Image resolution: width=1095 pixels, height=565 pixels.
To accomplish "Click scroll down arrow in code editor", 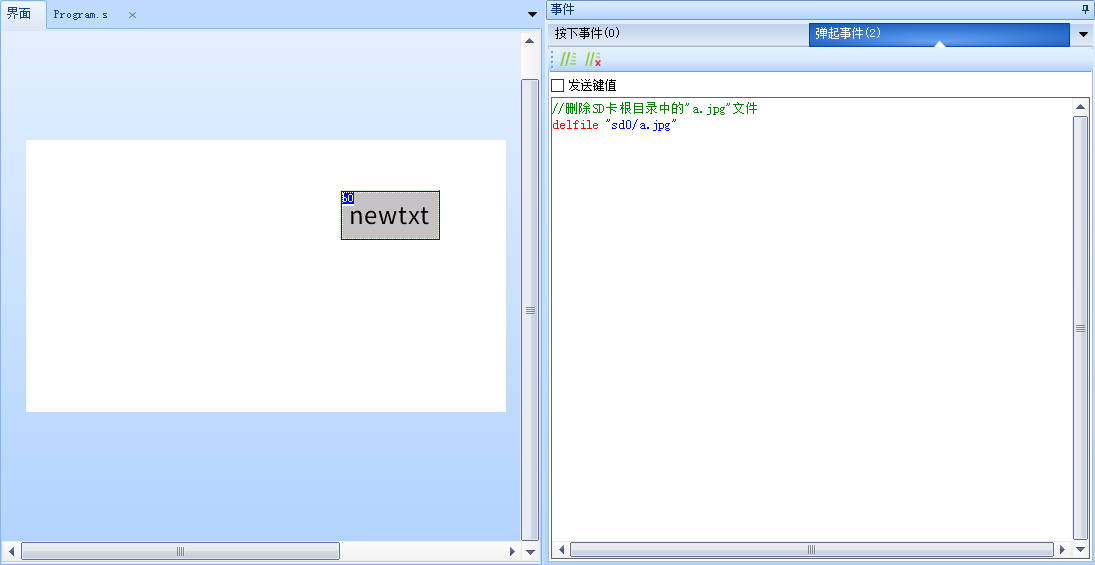I will pyautogui.click(x=1080, y=550).
